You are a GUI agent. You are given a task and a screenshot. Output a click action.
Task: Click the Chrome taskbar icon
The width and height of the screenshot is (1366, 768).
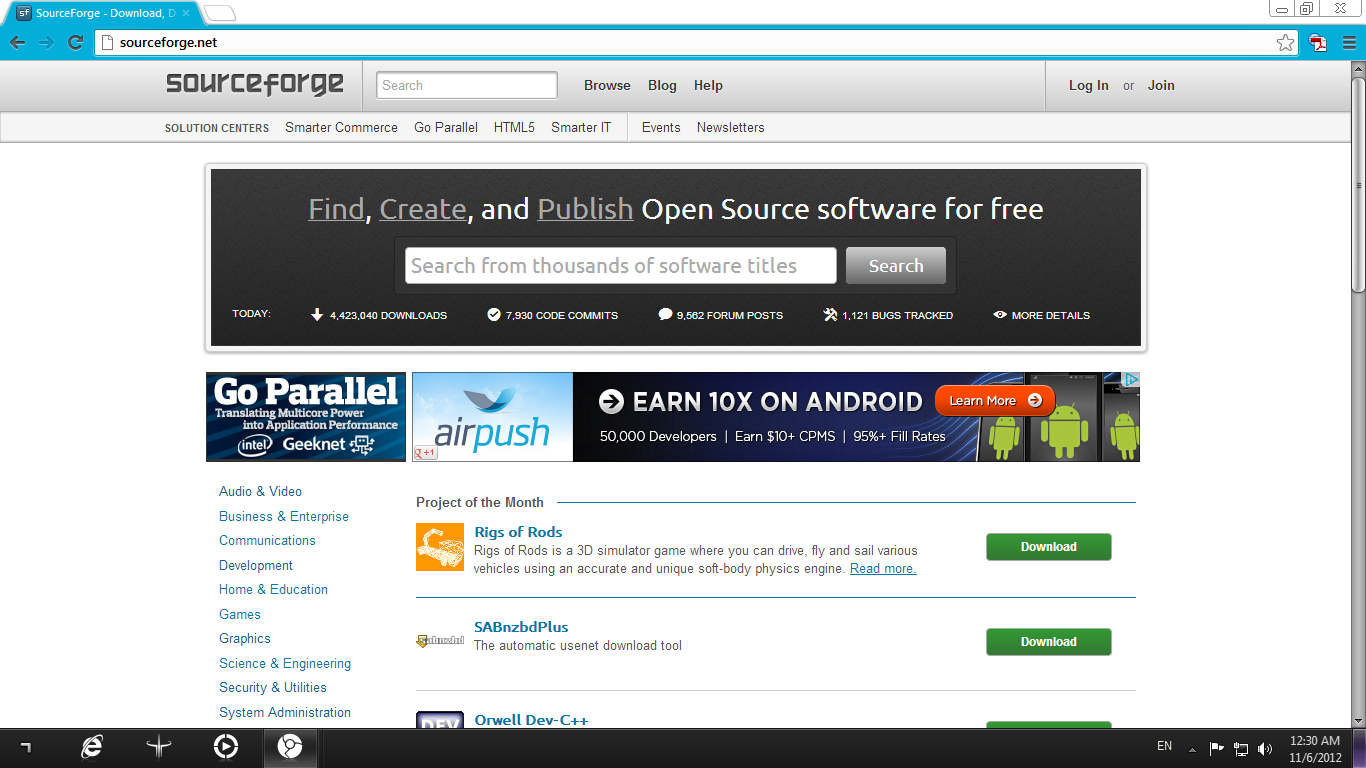290,747
